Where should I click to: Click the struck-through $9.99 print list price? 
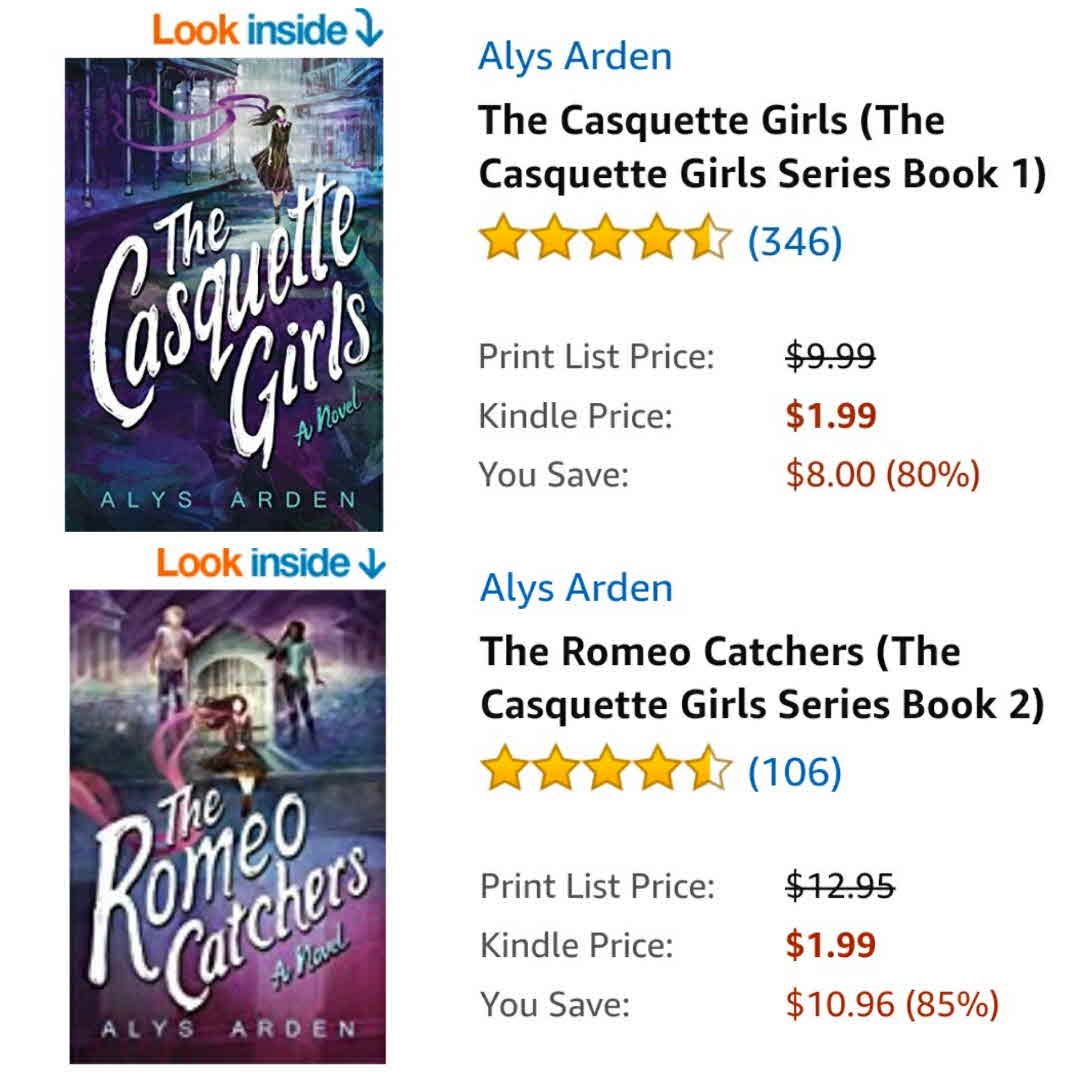coord(830,356)
